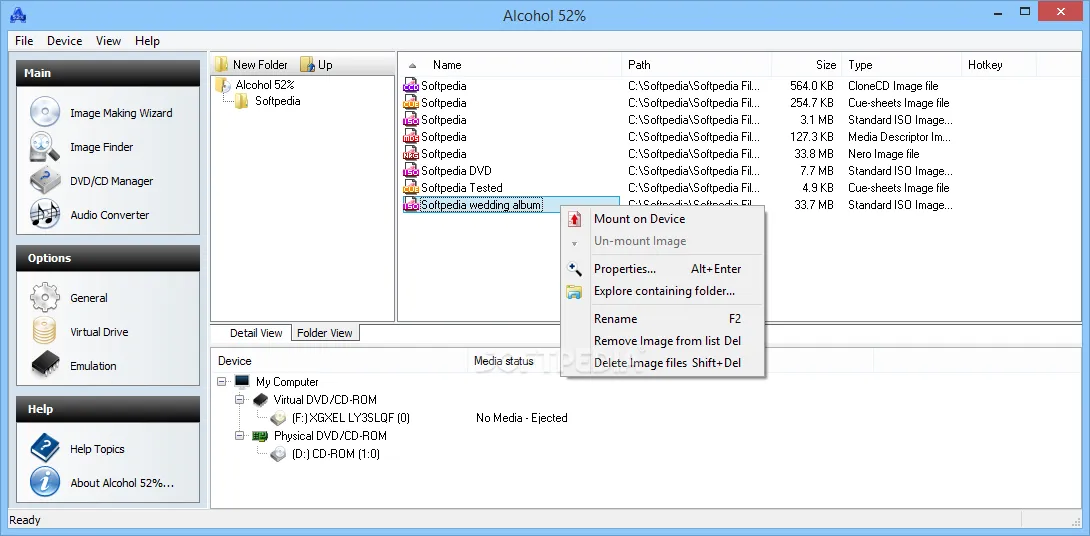Viewport: 1090px width, 536px height.
Task: Collapse the Physical DVD/CD-ROM node
Action: pyautogui.click(x=240, y=436)
